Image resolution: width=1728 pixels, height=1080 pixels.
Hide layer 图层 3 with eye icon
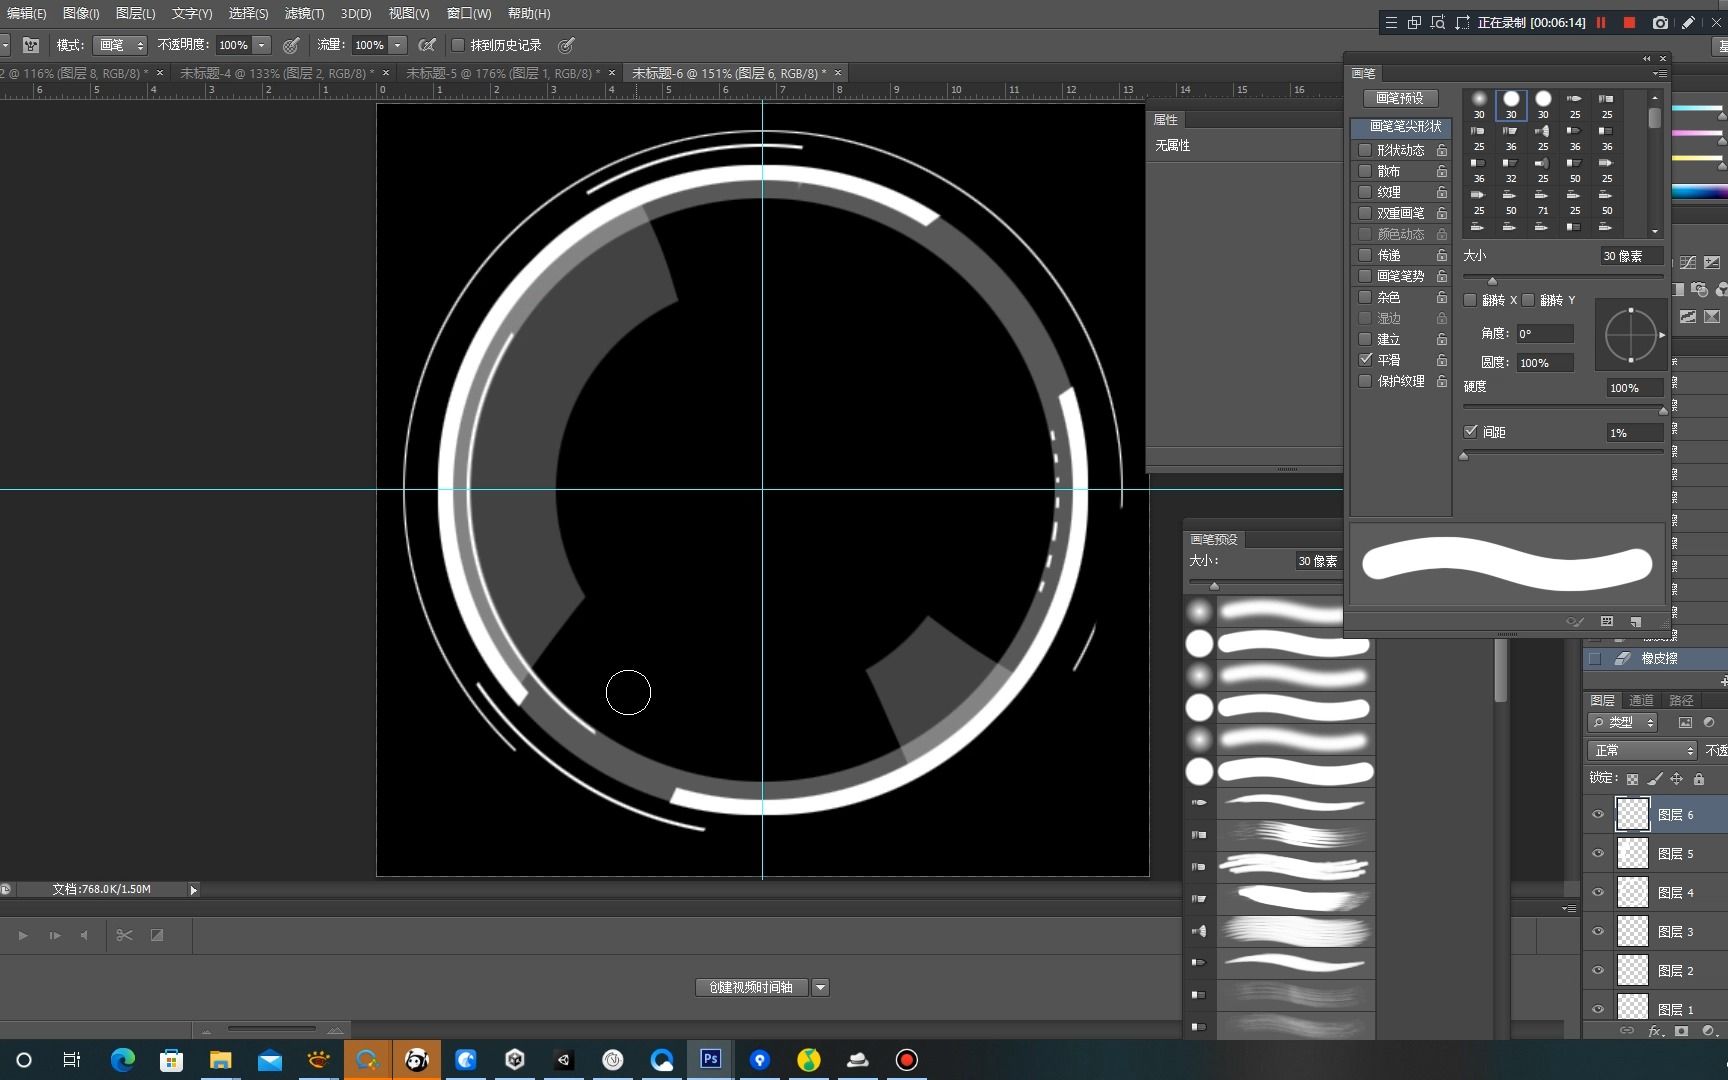[1598, 931]
